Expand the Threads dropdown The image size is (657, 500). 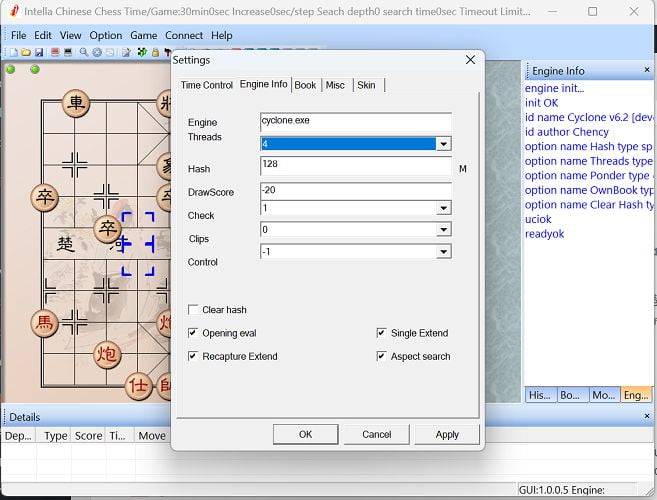[443, 144]
